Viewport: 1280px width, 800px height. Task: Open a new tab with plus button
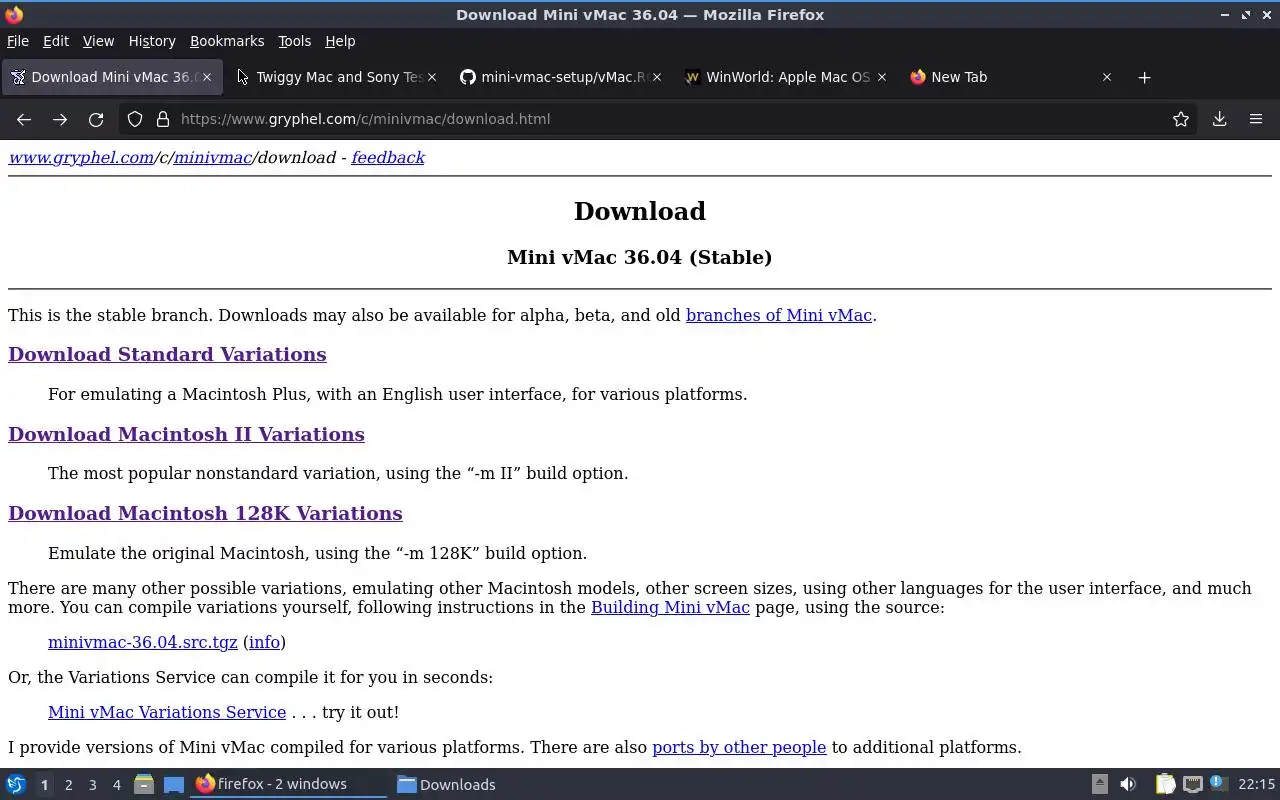pos(1144,77)
